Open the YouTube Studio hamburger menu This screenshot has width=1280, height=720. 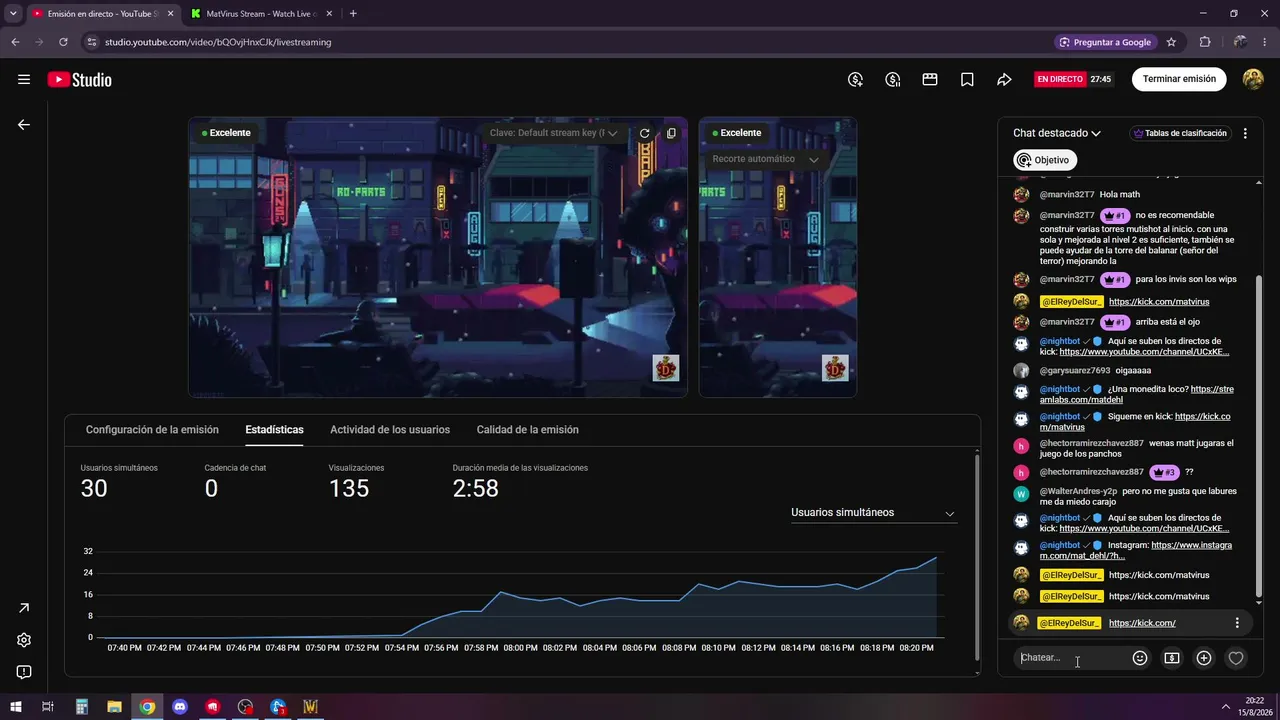(x=24, y=80)
